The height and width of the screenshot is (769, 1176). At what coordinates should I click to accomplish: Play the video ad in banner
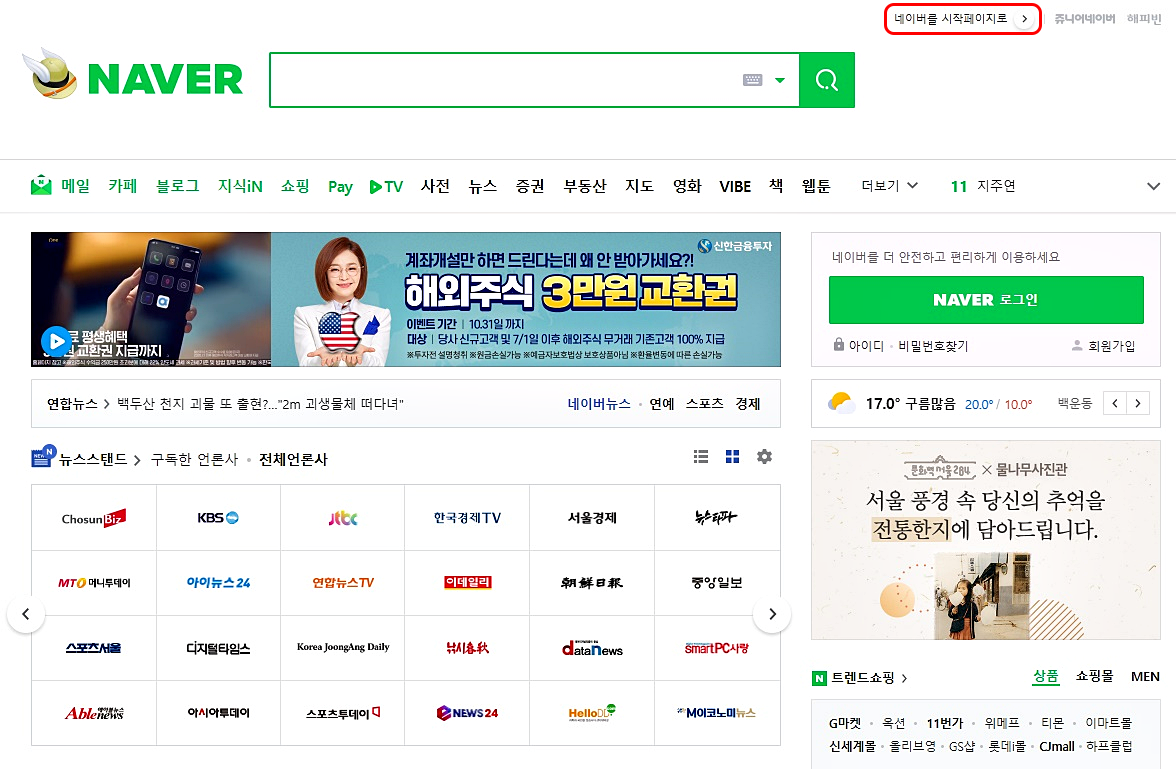56,341
